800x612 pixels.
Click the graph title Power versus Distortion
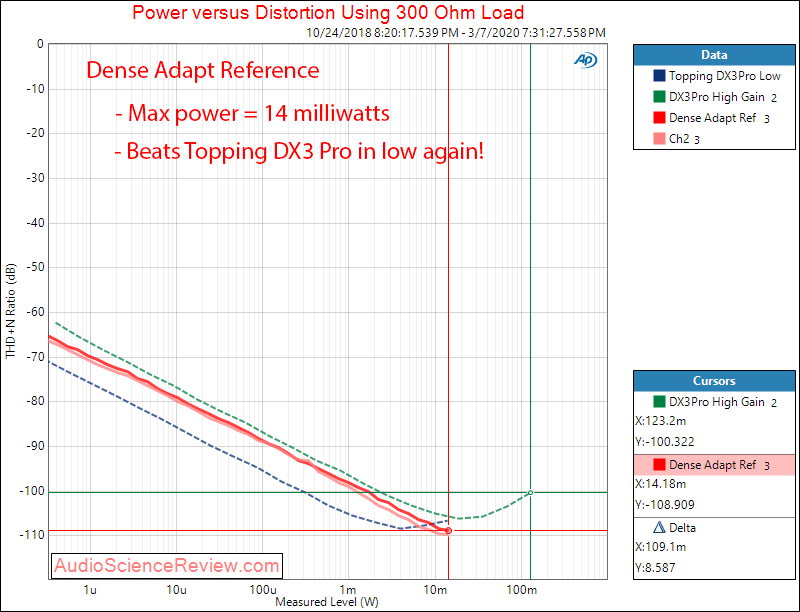coord(328,12)
